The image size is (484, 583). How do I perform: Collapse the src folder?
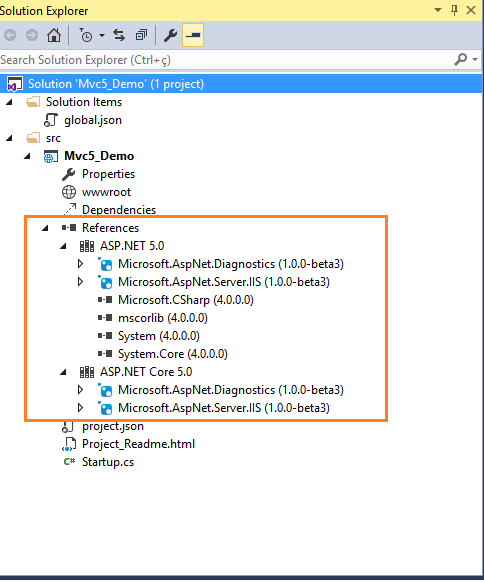tap(9, 138)
